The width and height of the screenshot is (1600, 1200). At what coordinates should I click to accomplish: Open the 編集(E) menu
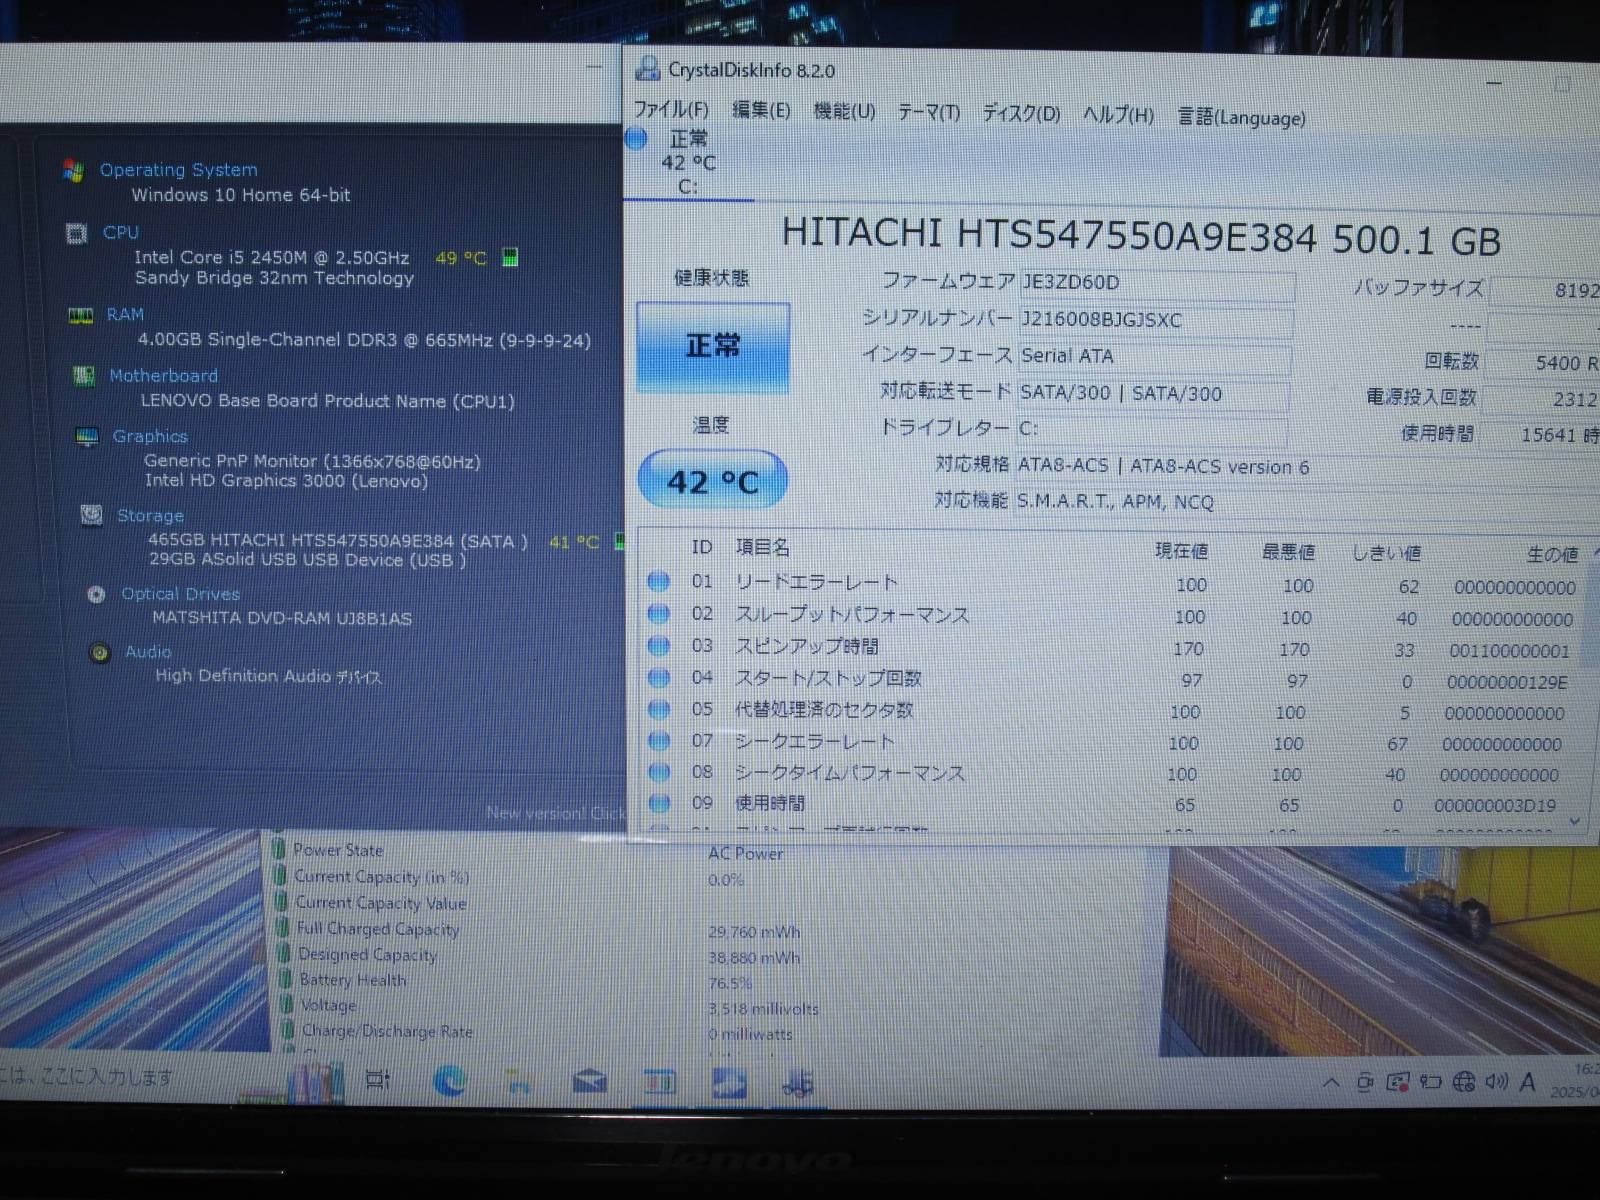(x=761, y=110)
